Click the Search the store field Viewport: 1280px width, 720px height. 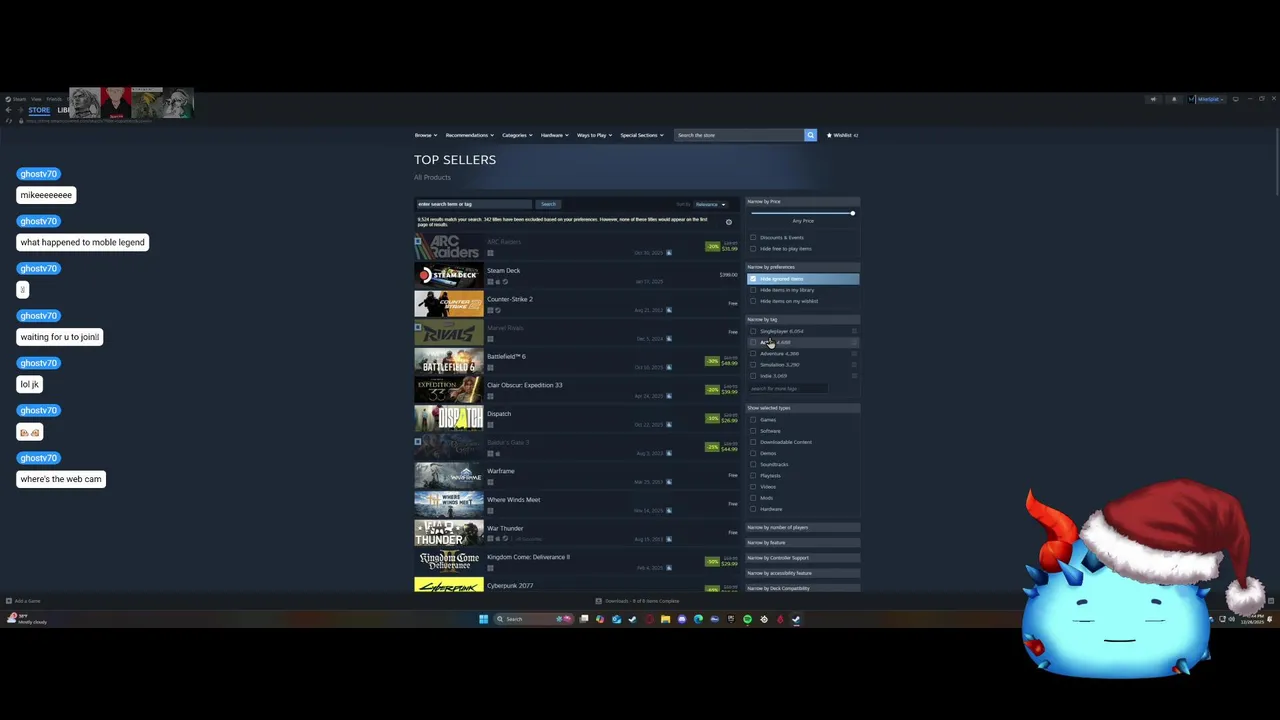pos(738,135)
